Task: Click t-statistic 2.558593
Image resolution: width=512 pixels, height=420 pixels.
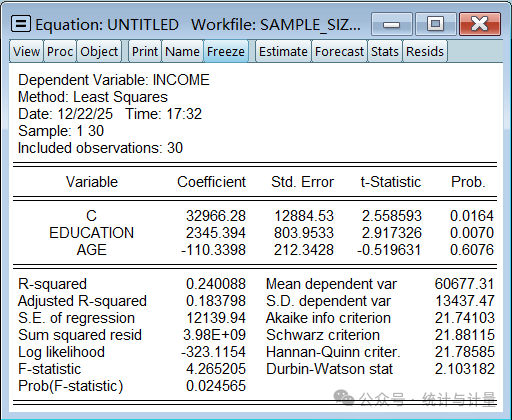Action: click(392, 216)
